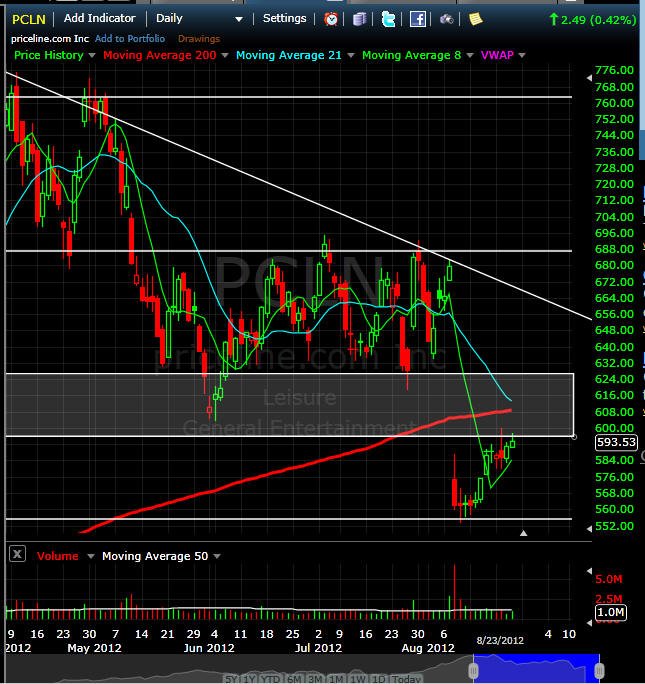Expand VWAP indicator options arrow
This screenshot has height=684, width=645.
coord(522,55)
